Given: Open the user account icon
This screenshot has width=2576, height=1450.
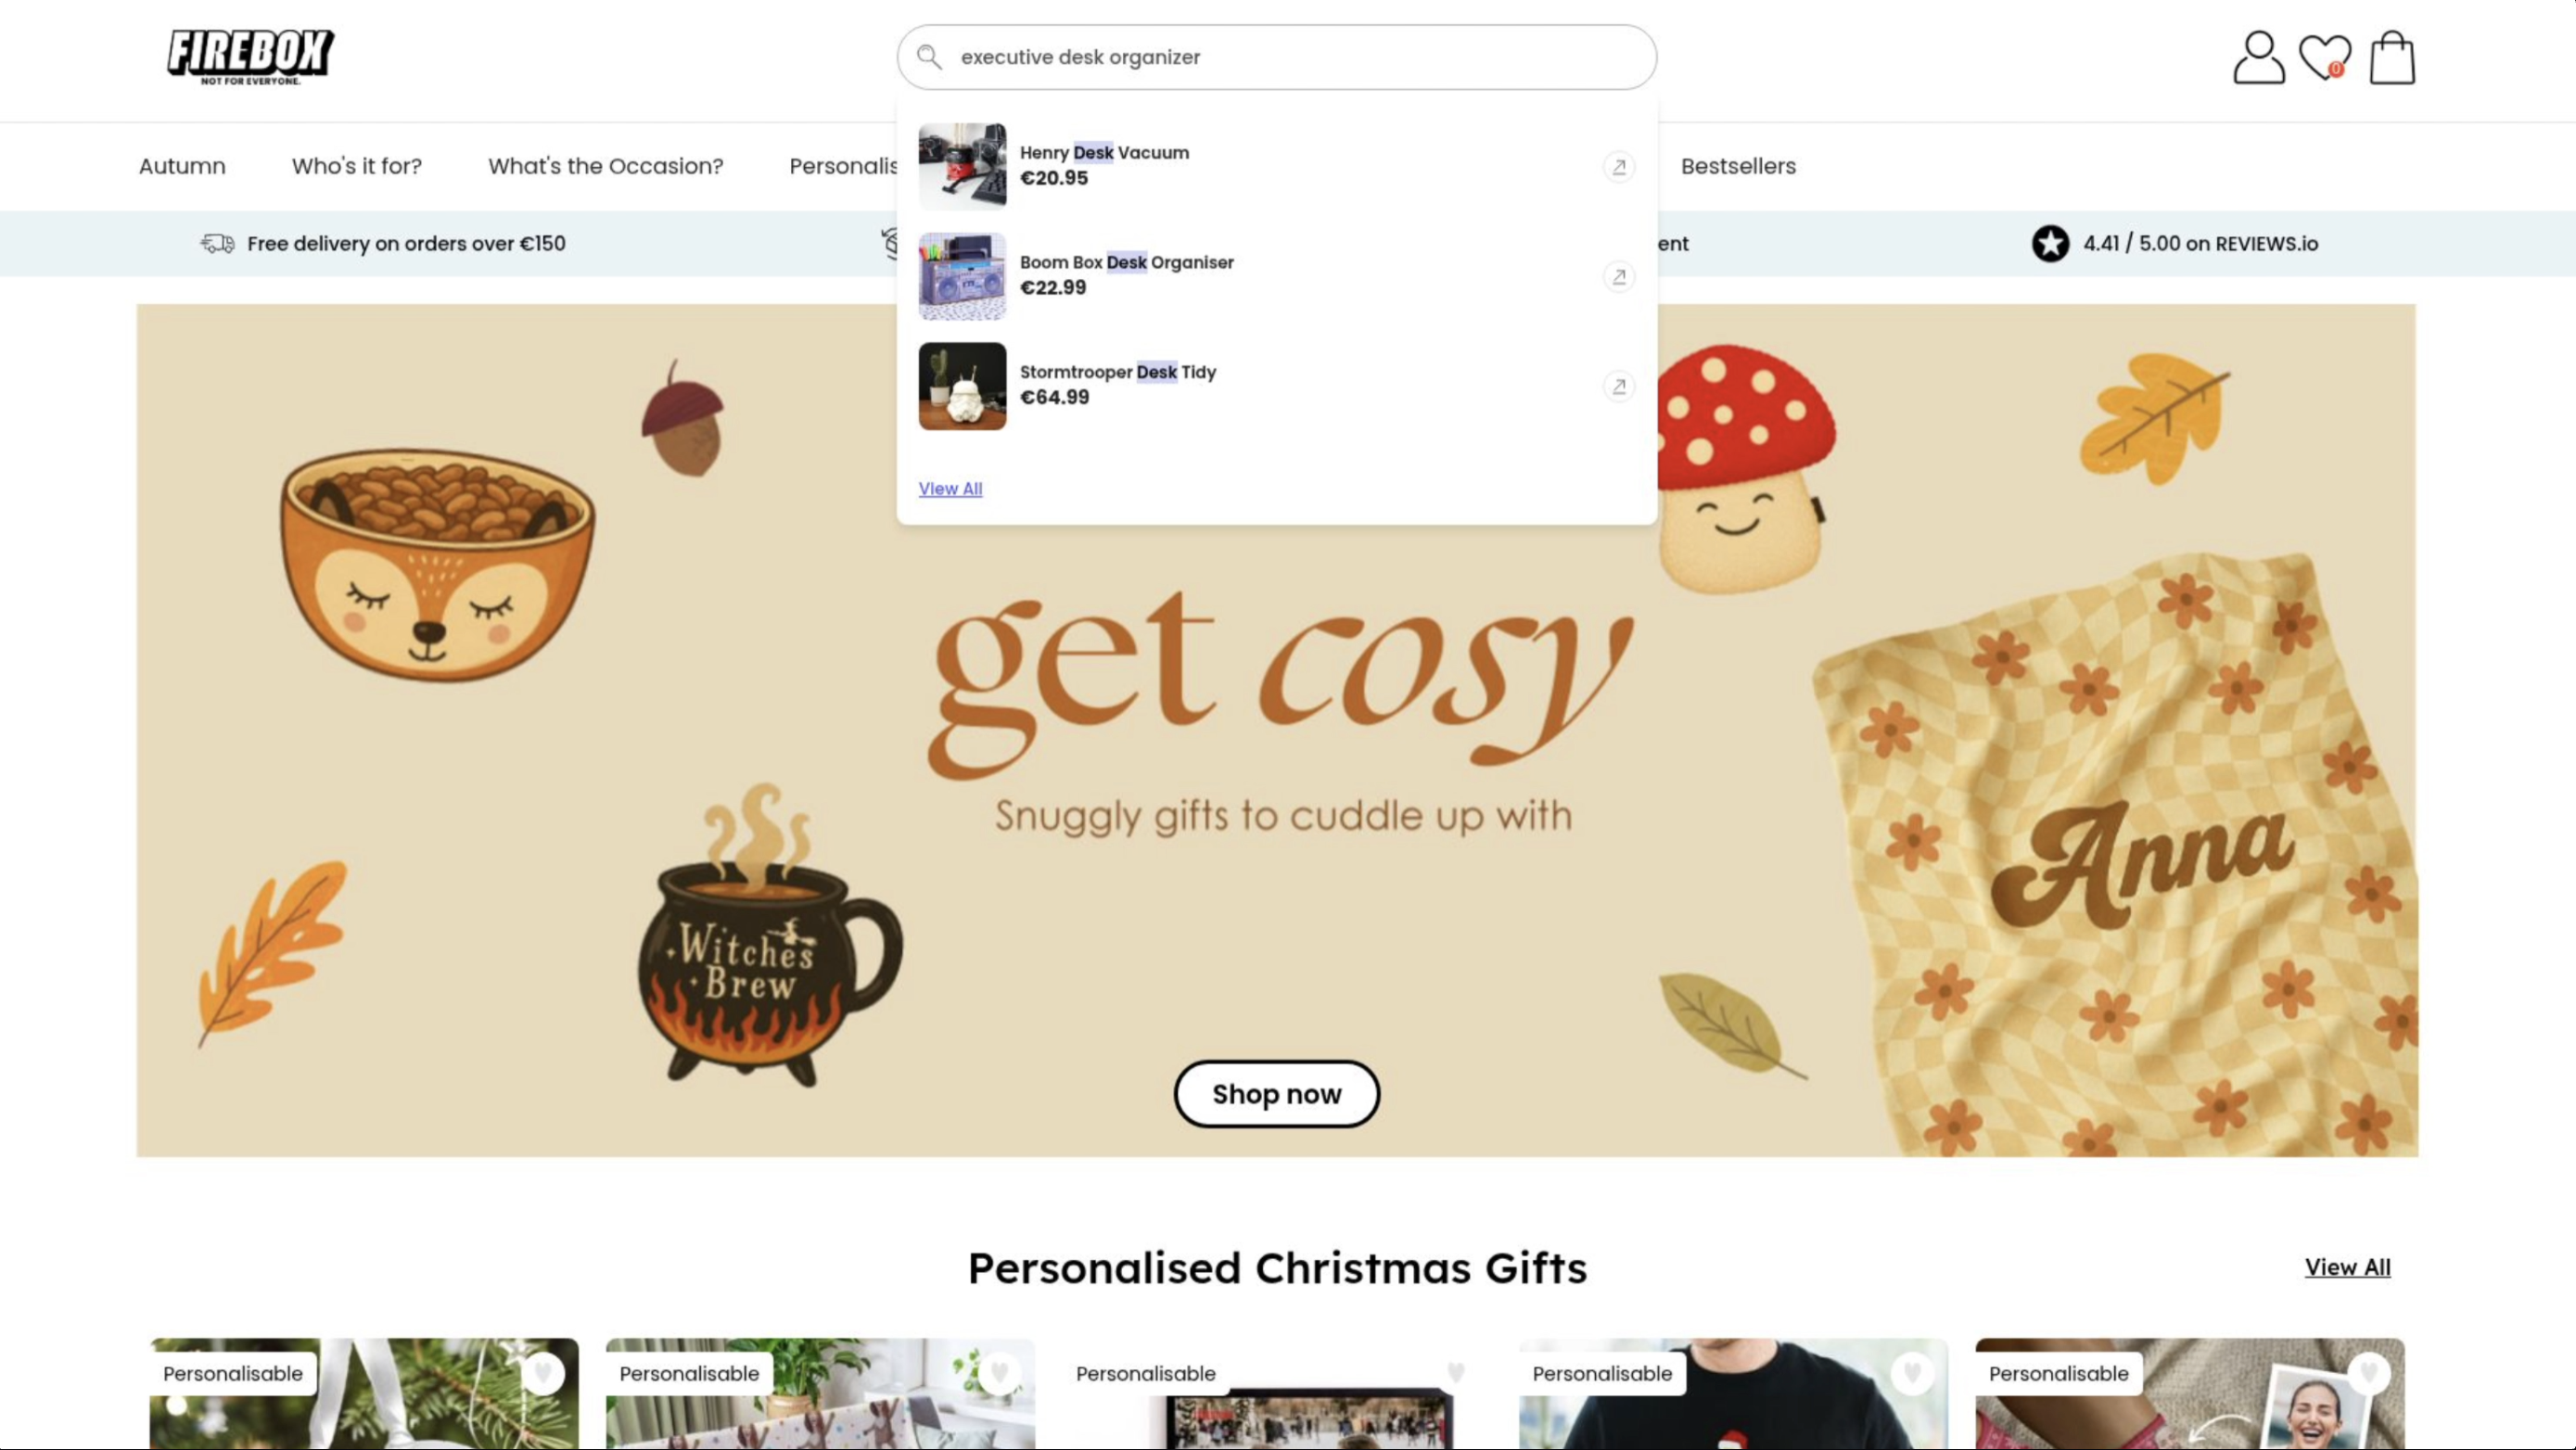Looking at the screenshot, I should 2258,57.
